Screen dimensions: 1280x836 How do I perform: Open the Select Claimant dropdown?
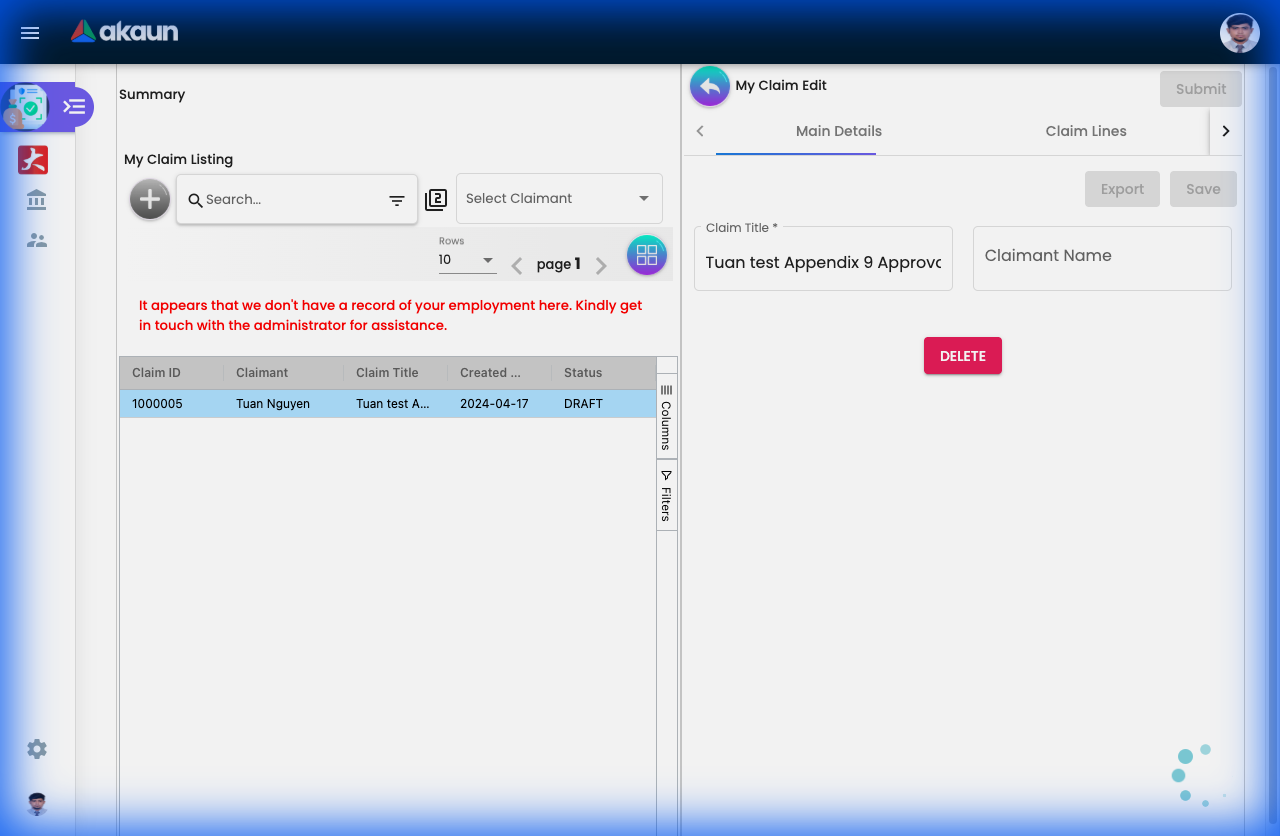pyautogui.click(x=558, y=198)
